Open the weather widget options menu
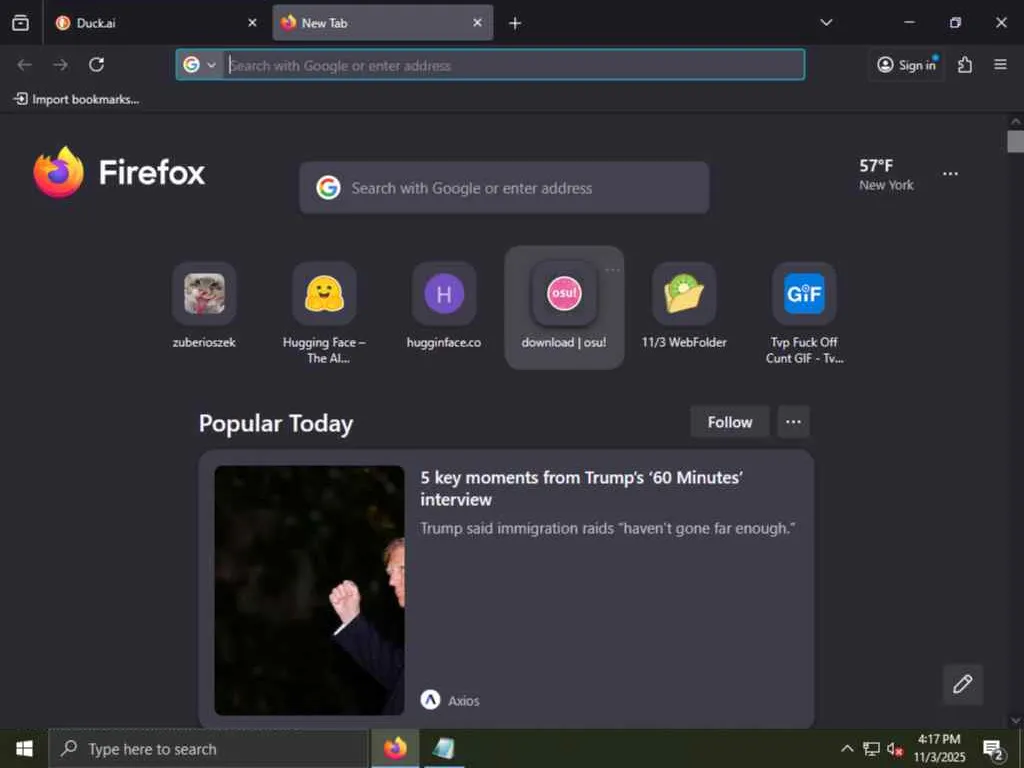This screenshot has width=1024, height=768. coord(950,174)
